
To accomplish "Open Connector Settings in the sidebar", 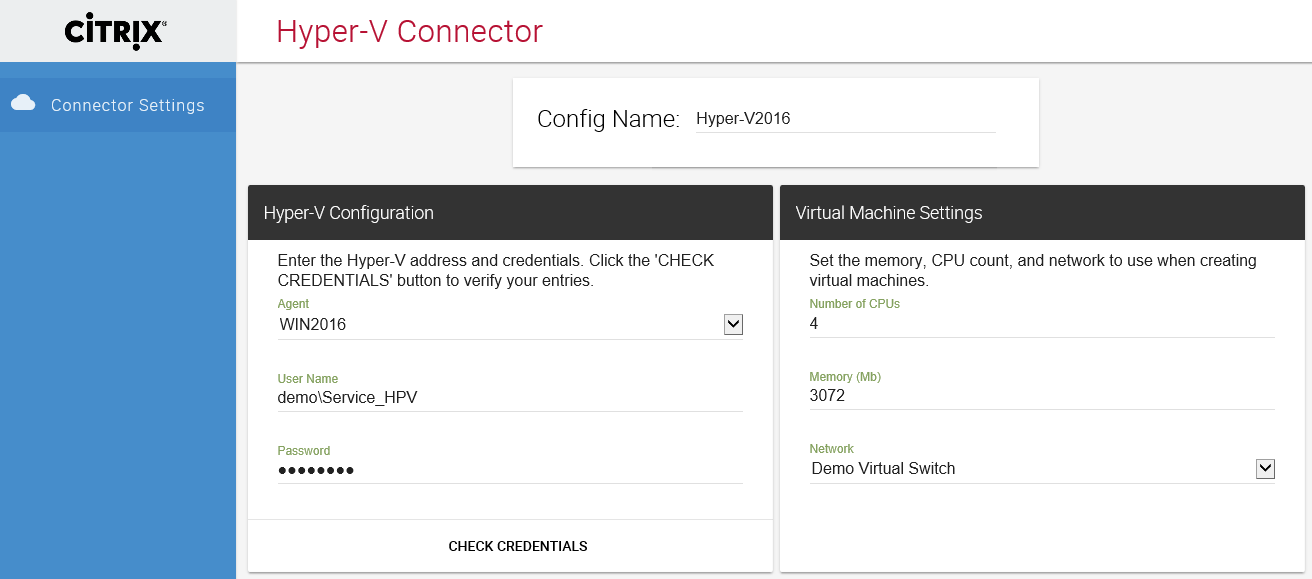I will click(x=127, y=105).
